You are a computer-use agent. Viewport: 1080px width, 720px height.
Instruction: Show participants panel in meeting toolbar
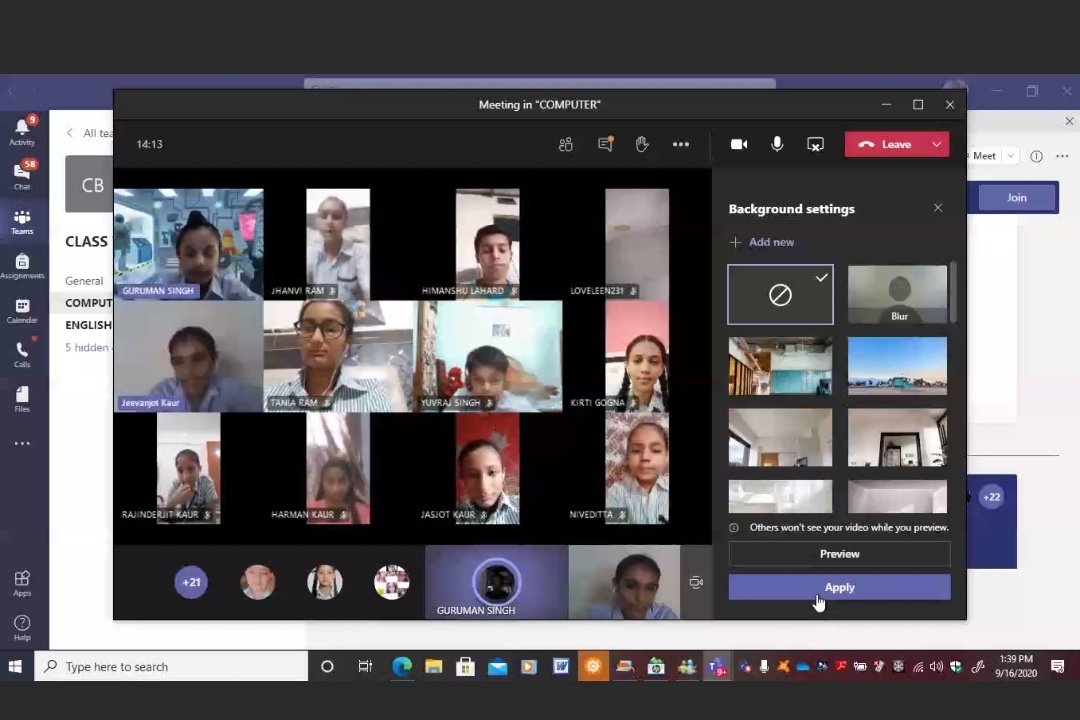(x=565, y=144)
